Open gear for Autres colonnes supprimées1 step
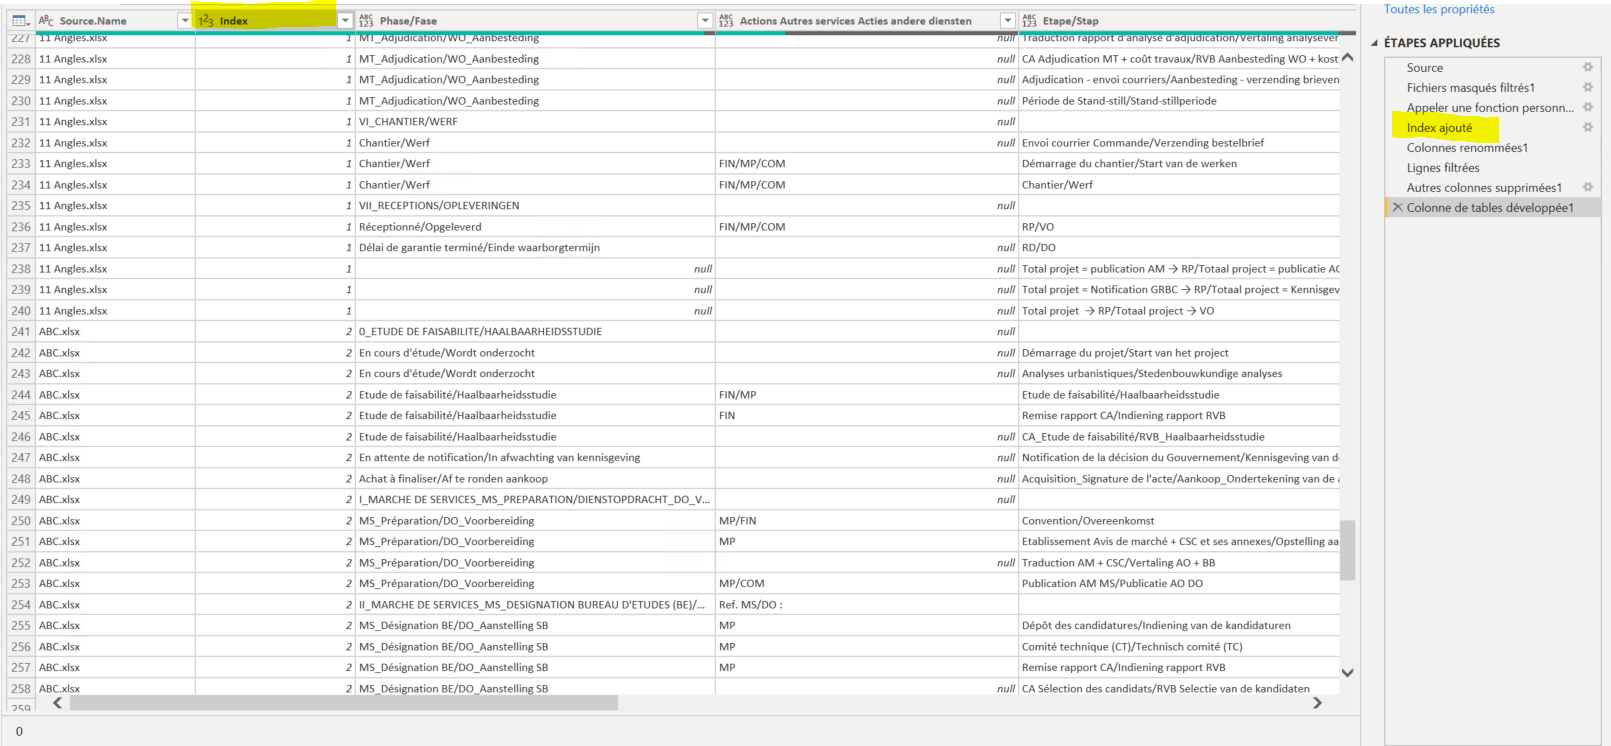This screenshot has width=1611, height=746. point(1587,187)
